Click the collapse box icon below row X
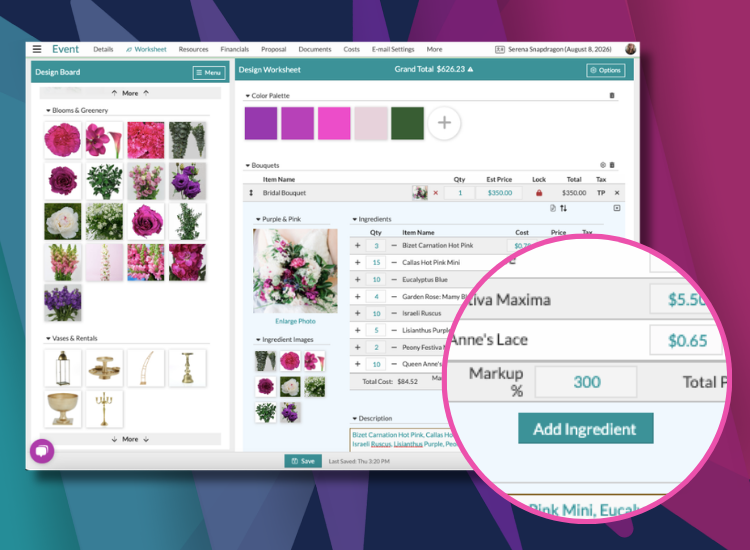The height and width of the screenshot is (550, 750). 617,208
